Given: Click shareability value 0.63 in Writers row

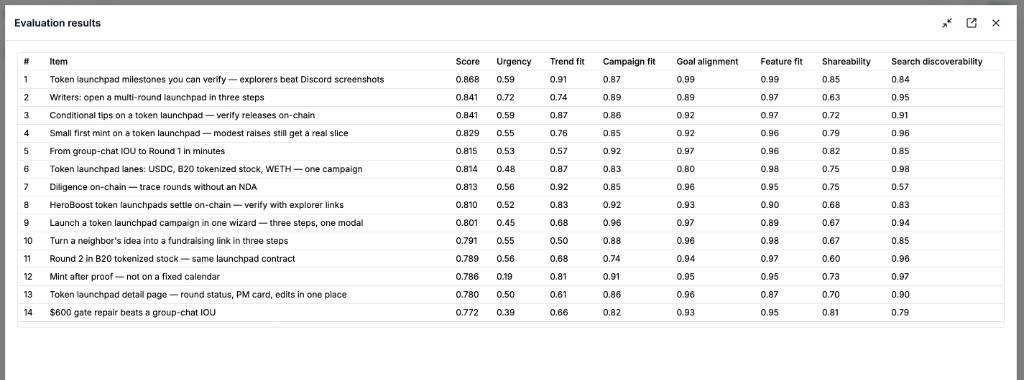Looking at the screenshot, I should [831, 97].
